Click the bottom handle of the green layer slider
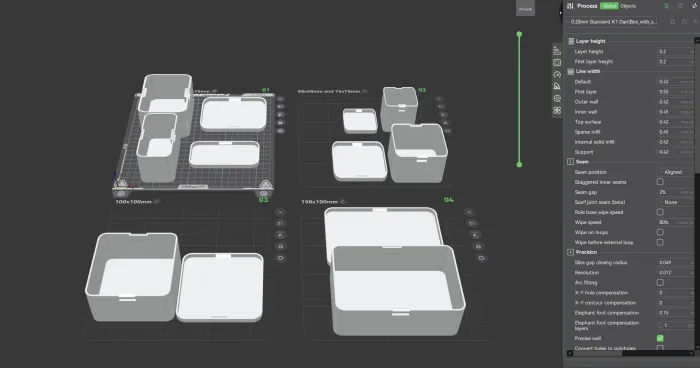Screen dimensions: 700x368 (519, 164)
